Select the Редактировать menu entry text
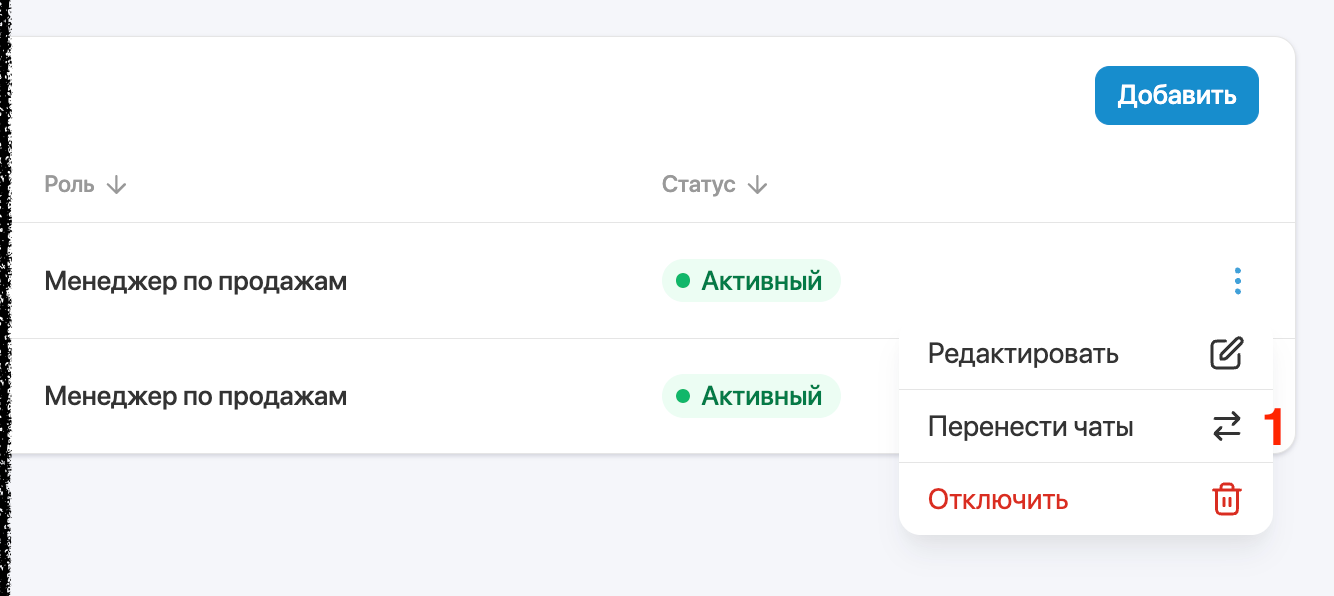This screenshot has width=1334, height=596. pos(1023,354)
